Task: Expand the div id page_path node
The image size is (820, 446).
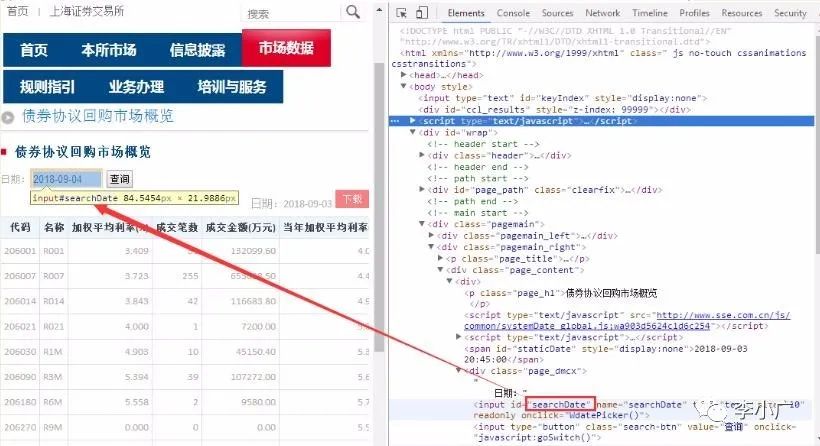Action: pos(422,190)
